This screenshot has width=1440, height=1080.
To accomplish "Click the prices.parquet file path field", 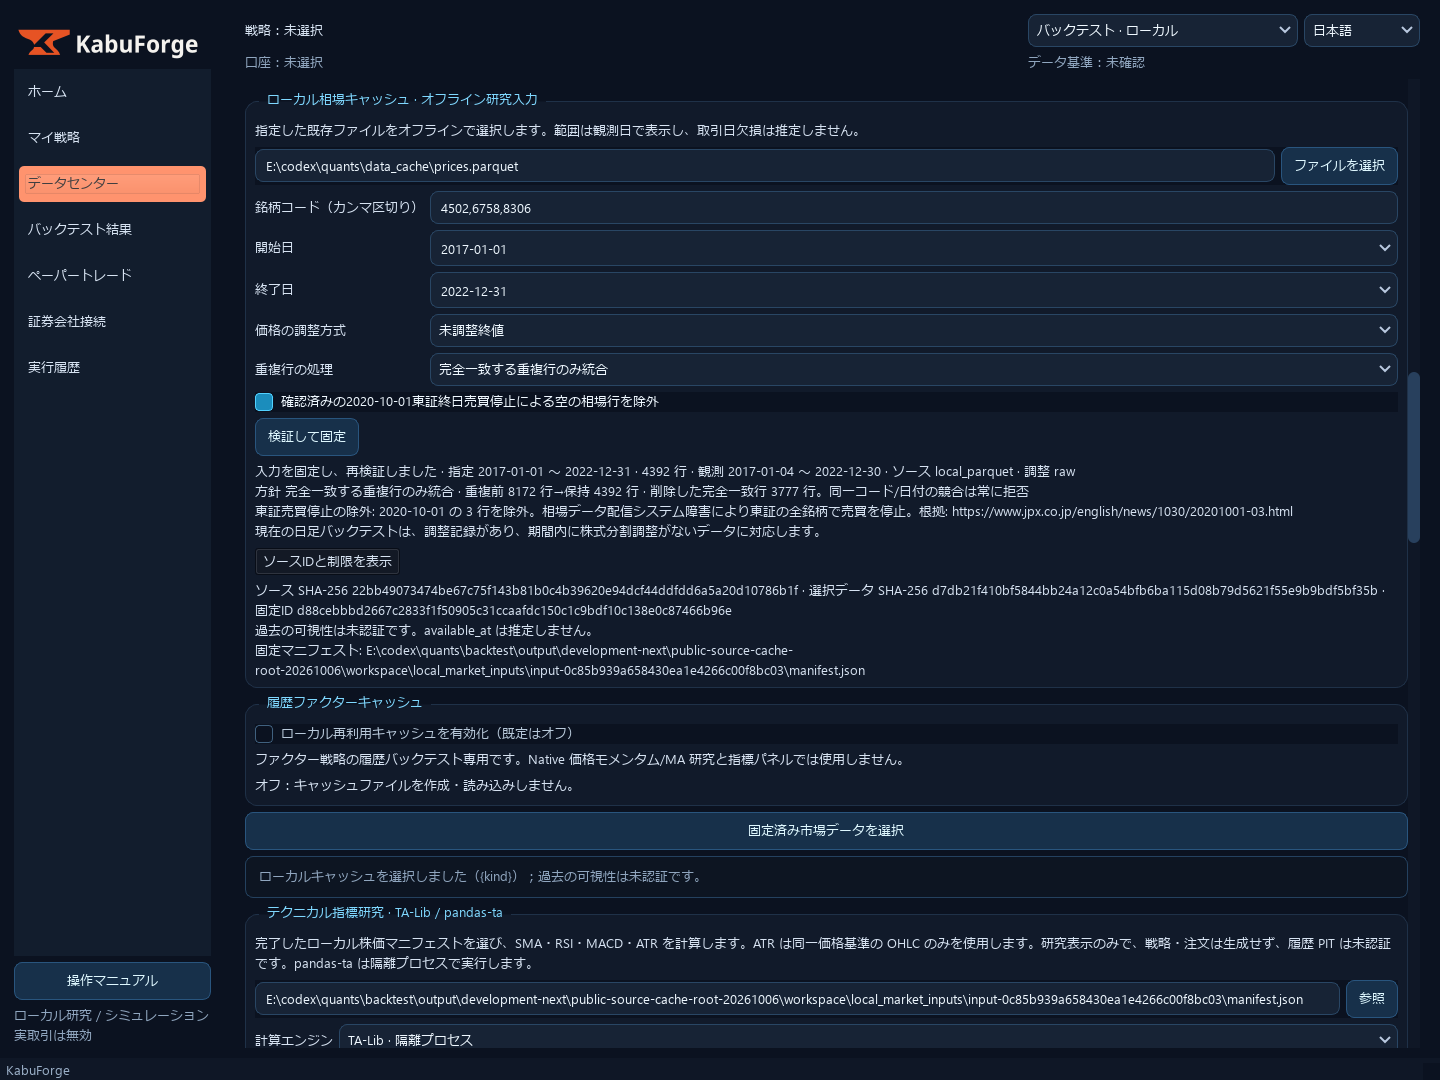I will coord(764,166).
